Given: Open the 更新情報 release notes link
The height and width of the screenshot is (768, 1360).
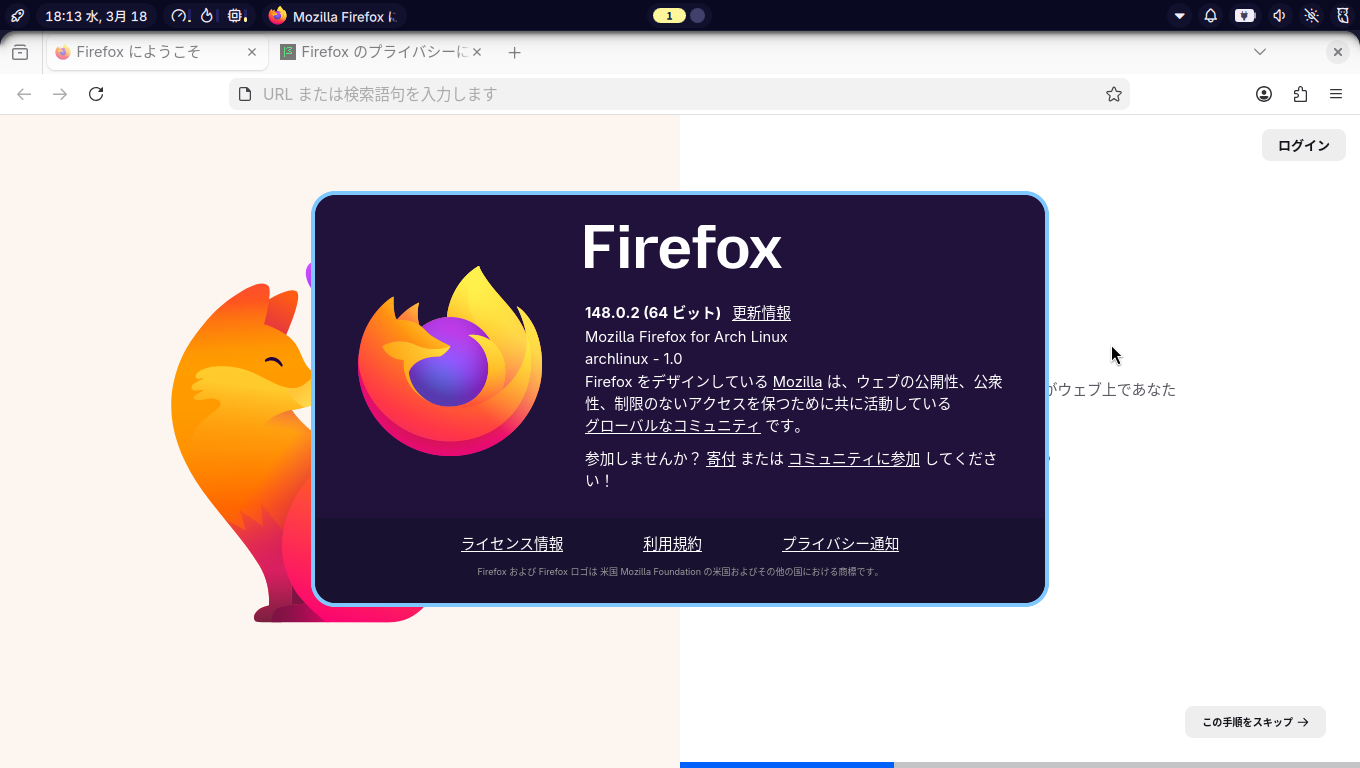Looking at the screenshot, I should point(761,313).
